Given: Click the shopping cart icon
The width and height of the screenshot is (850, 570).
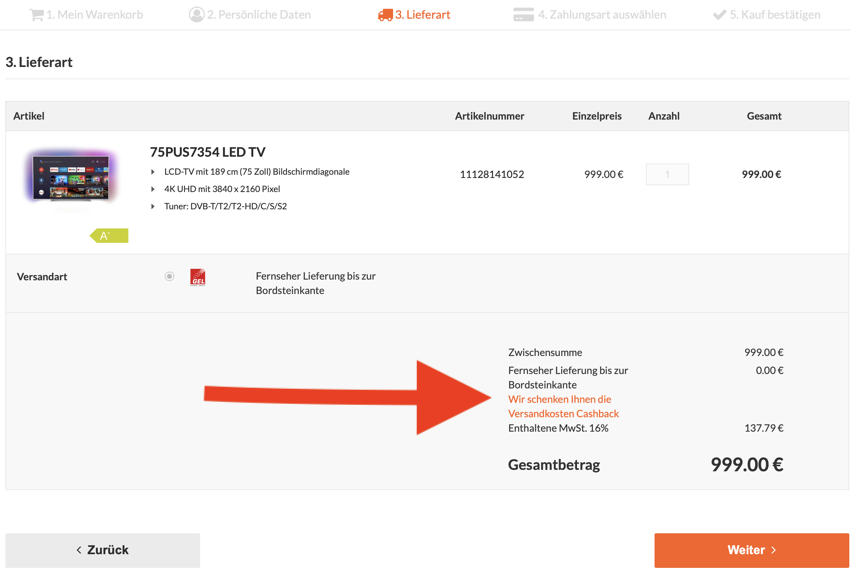Looking at the screenshot, I should click(x=36, y=15).
